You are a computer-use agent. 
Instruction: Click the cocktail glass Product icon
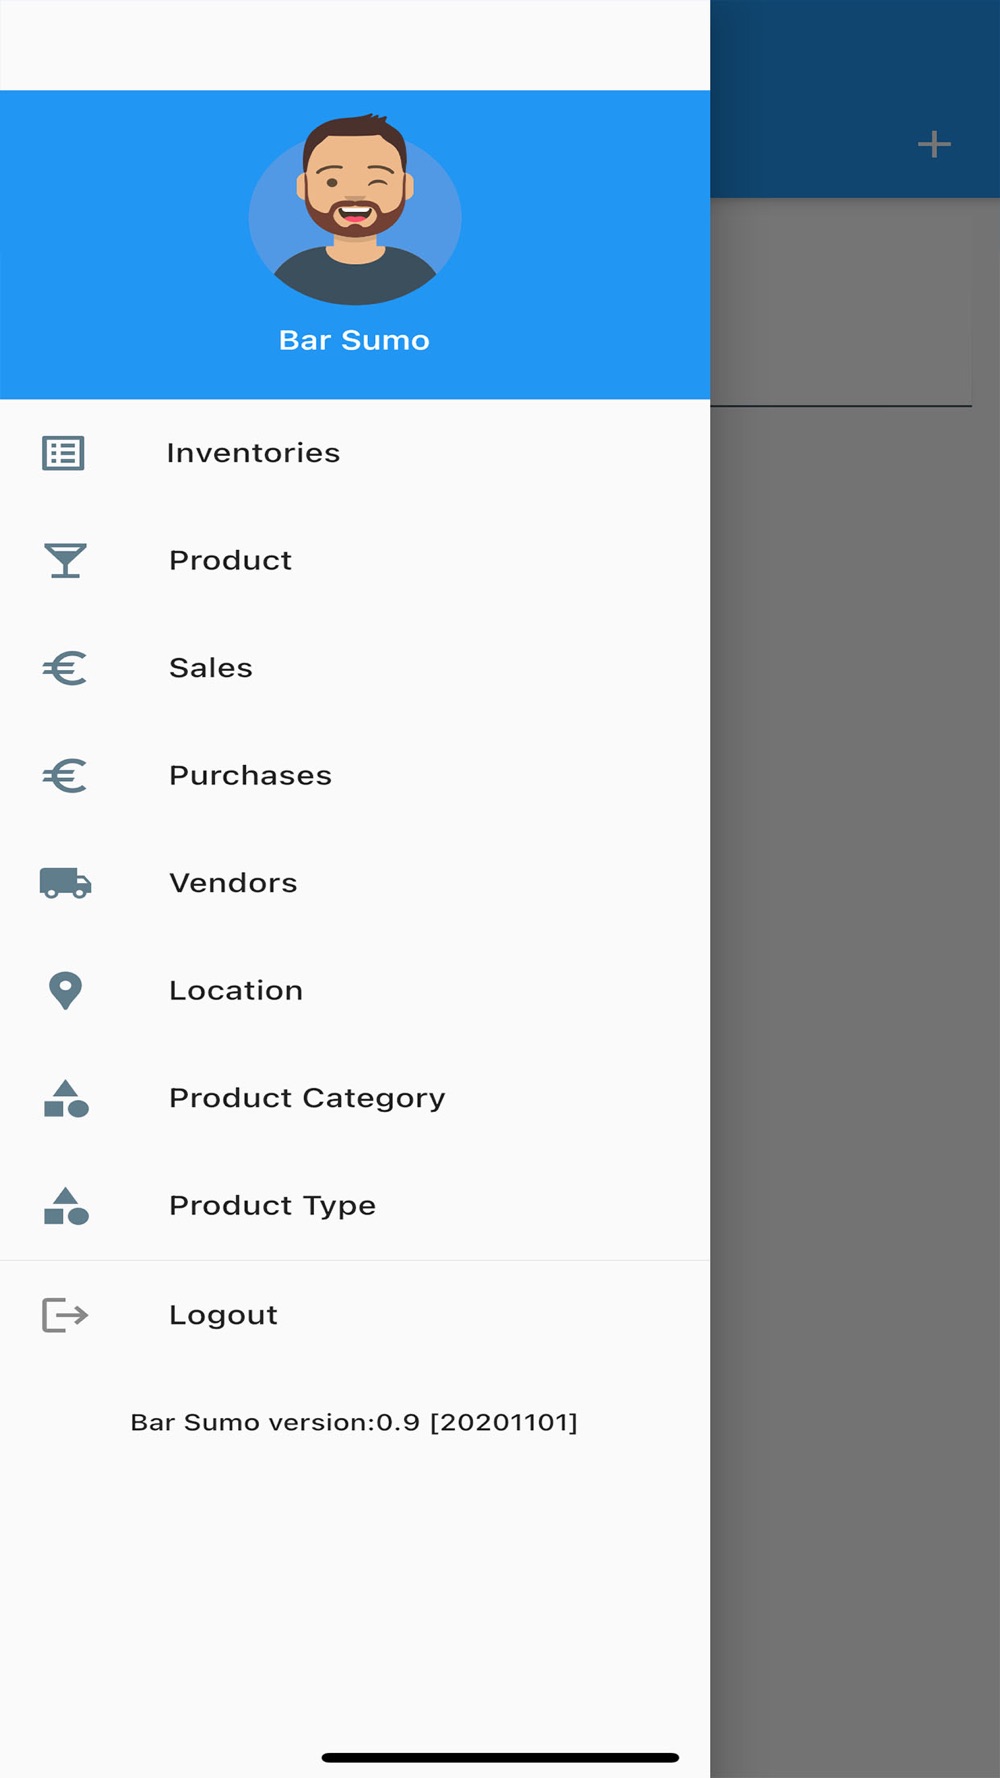65,561
